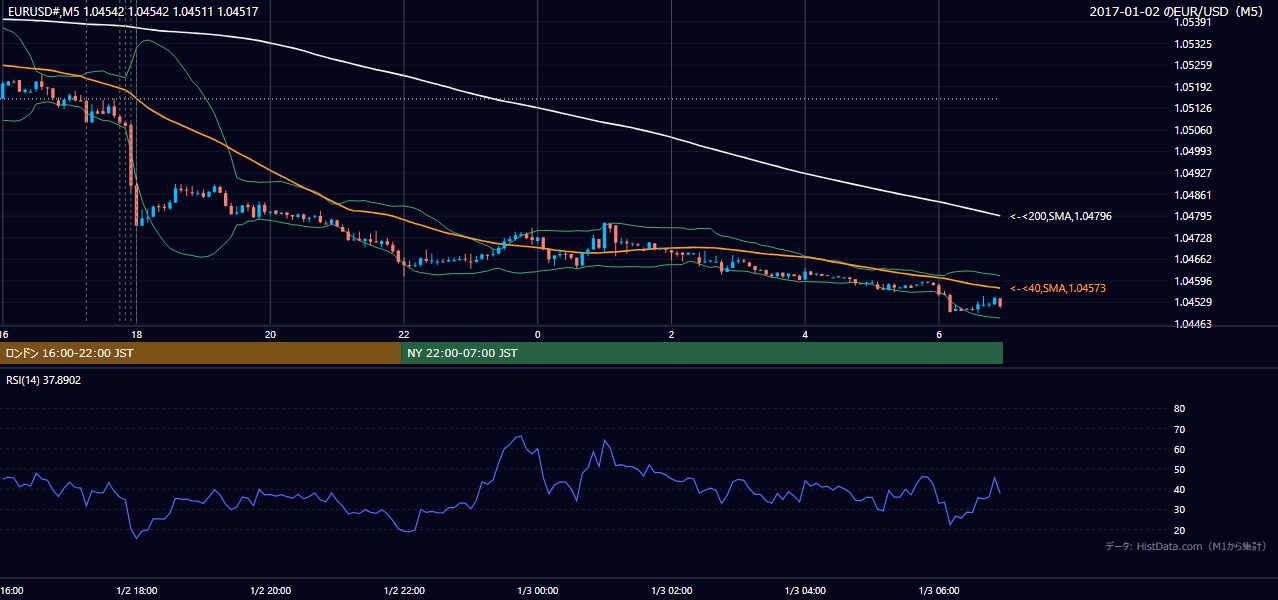1278x600 pixels.
Task: Select the 1.05391 price axis label
Action: point(1193,22)
